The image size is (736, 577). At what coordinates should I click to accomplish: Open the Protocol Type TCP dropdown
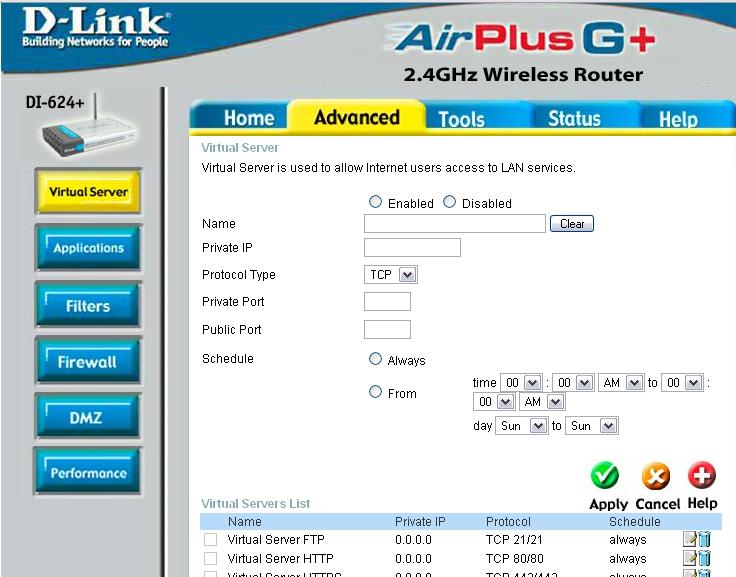click(x=391, y=274)
